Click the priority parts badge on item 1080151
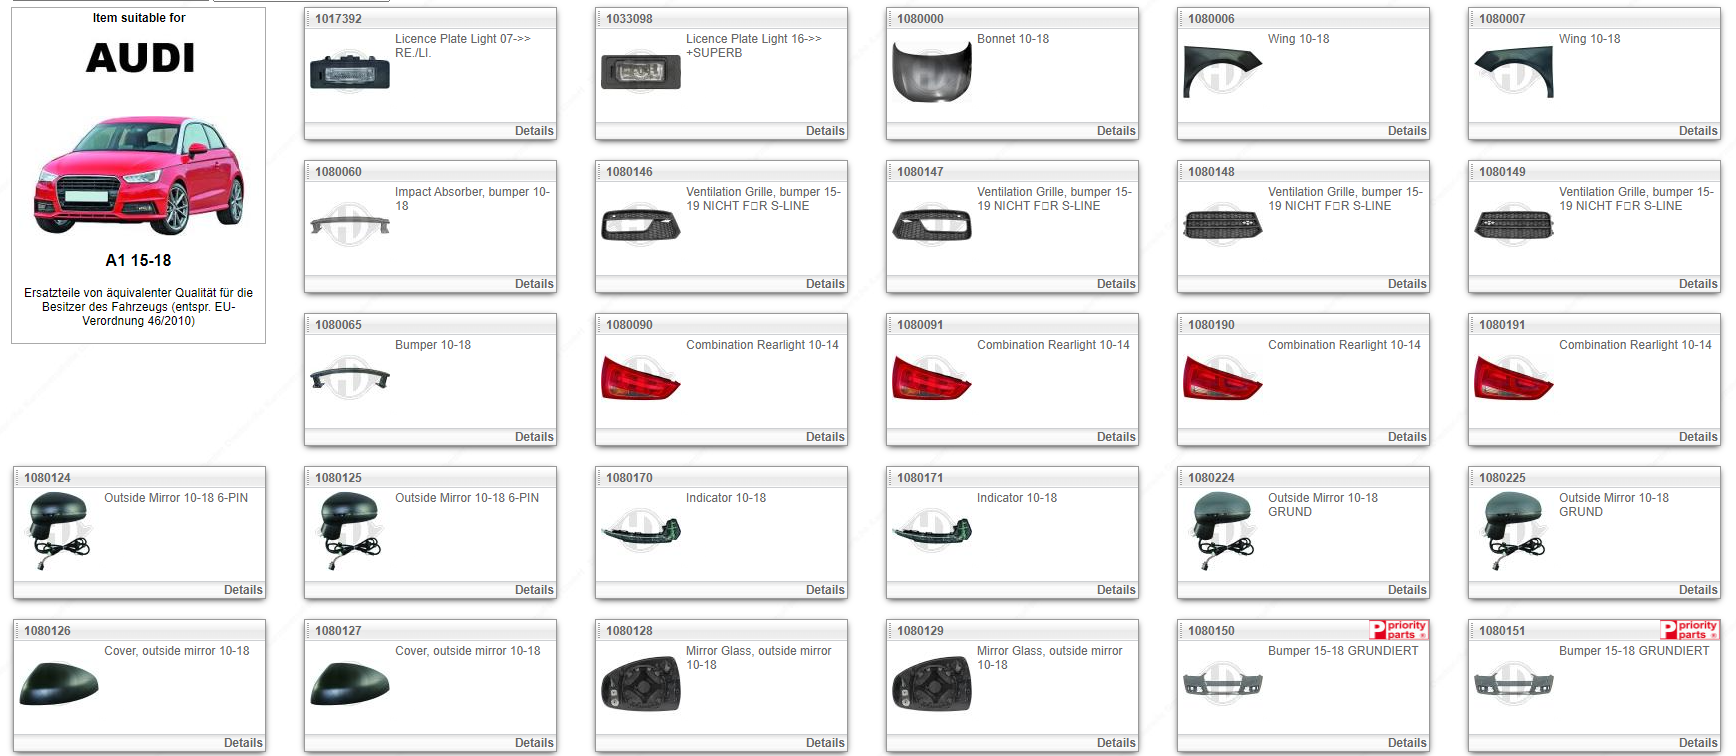The width and height of the screenshot is (1736, 756). click(1689, 630)
